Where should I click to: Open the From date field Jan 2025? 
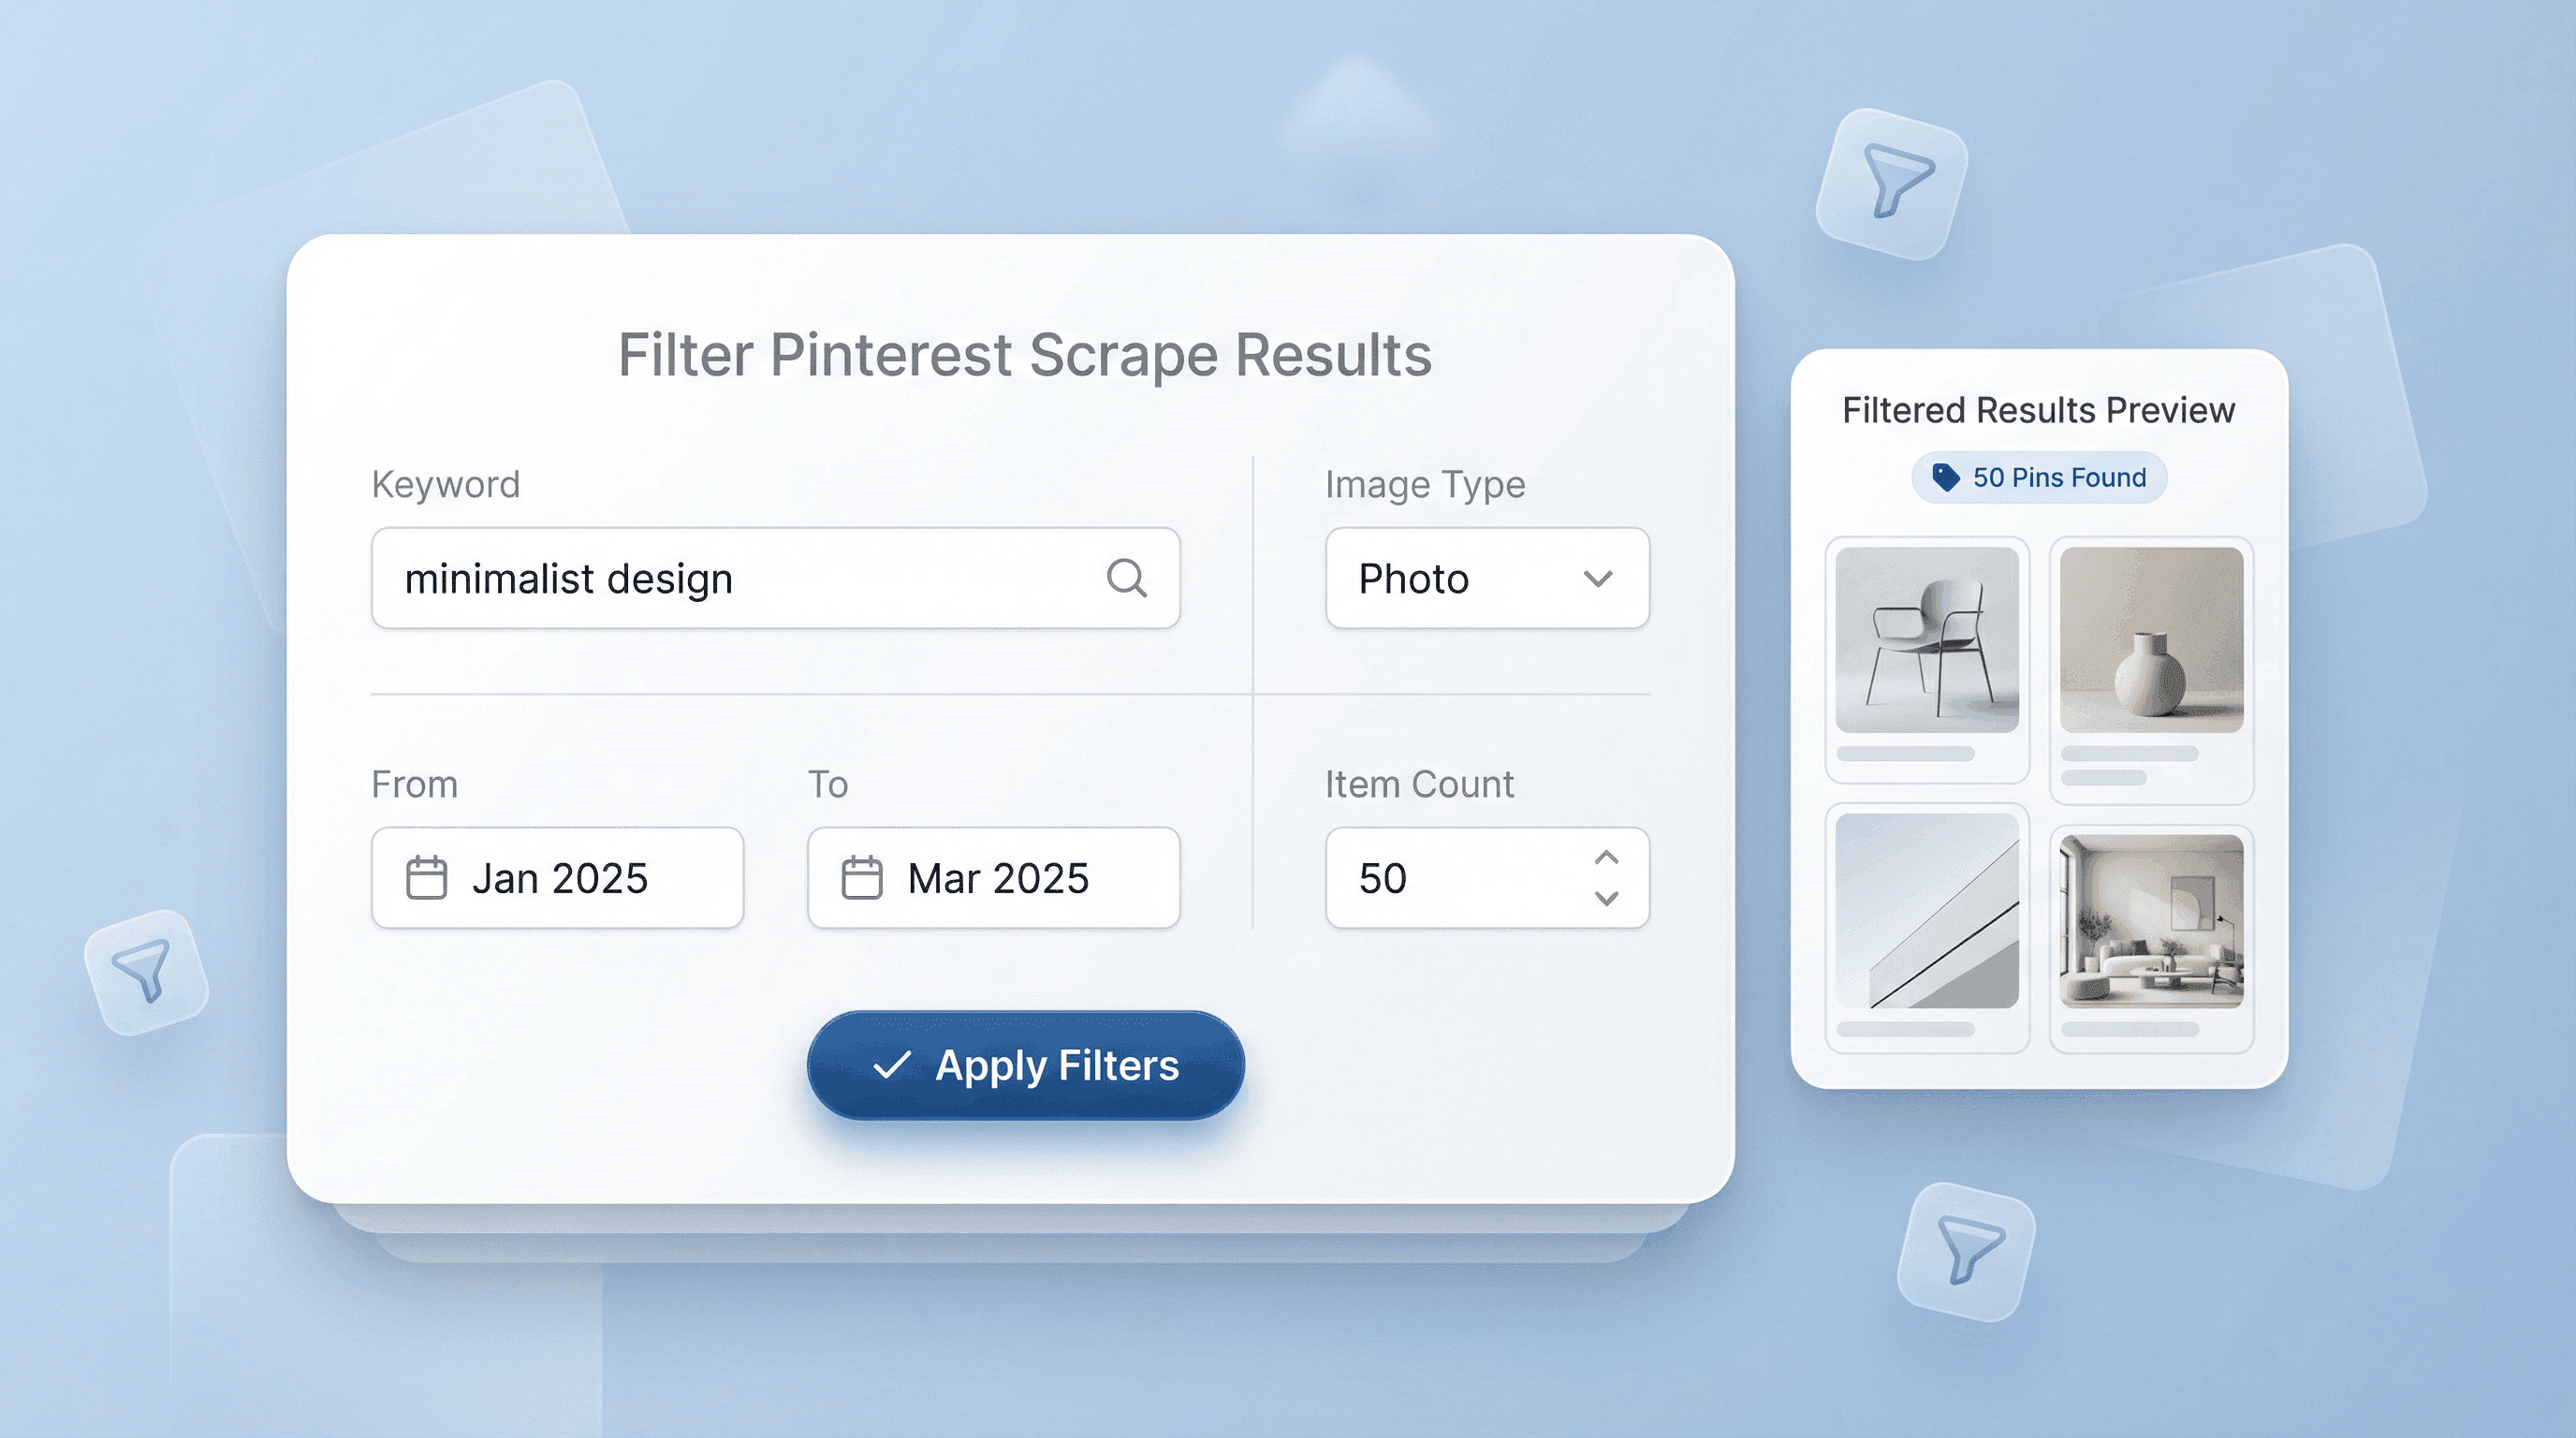[x=557, y=878]
